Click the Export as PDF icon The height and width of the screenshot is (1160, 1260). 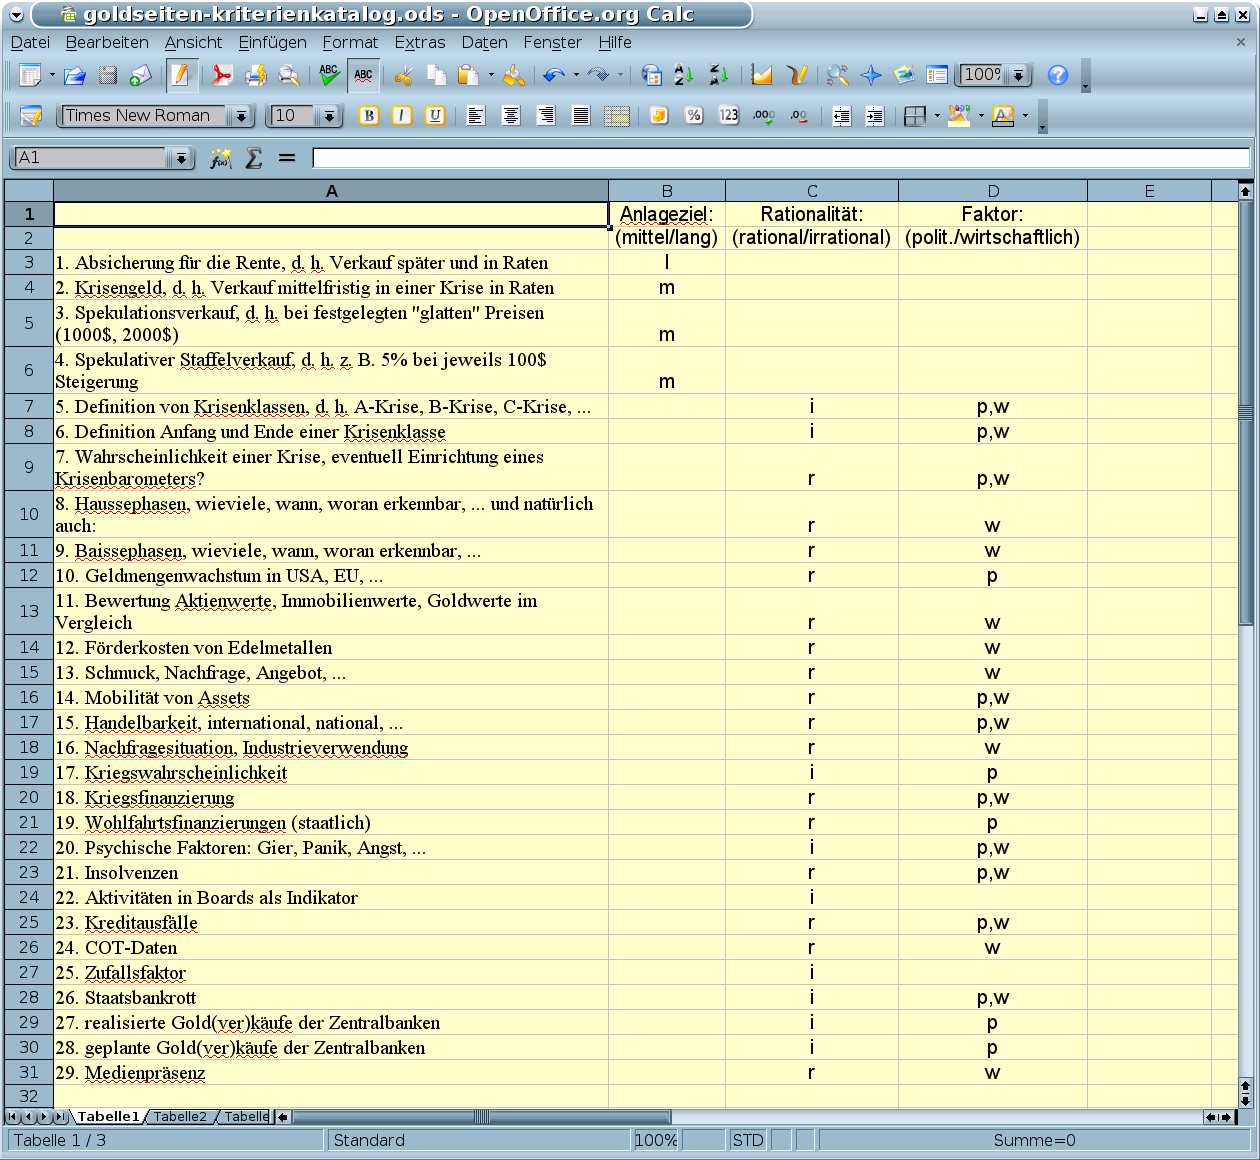point(221,75)
